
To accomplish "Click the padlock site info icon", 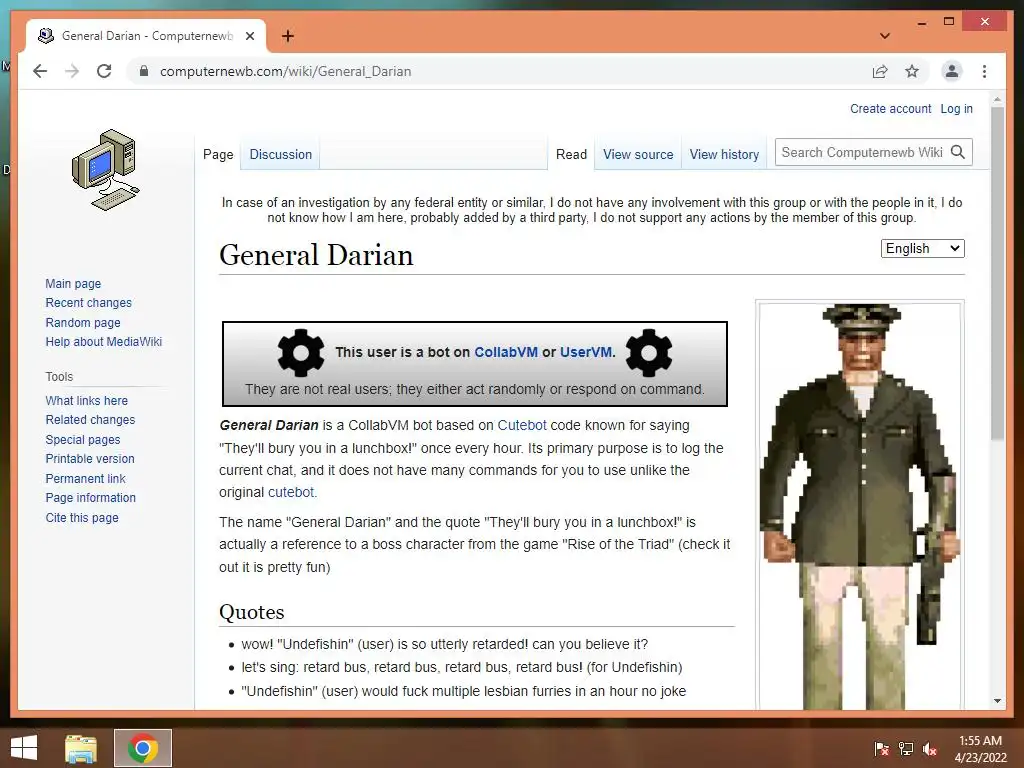I will tap(144, 71).
